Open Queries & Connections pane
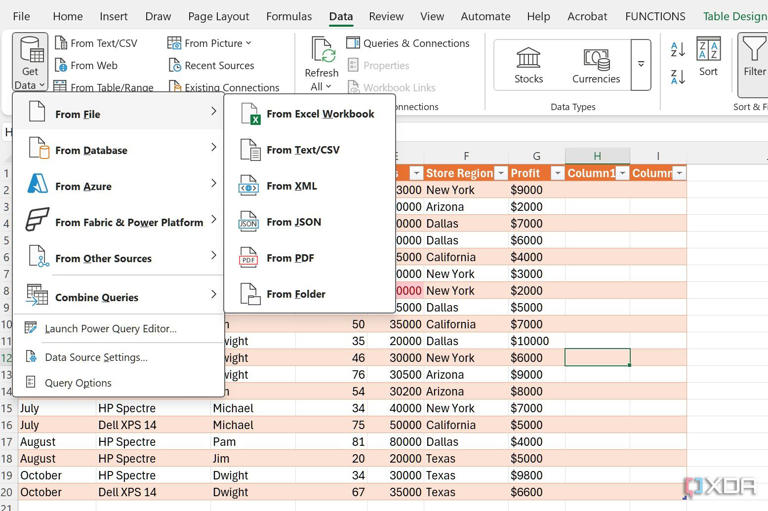This screenshot has height=511, width=768. coord(408,43)
